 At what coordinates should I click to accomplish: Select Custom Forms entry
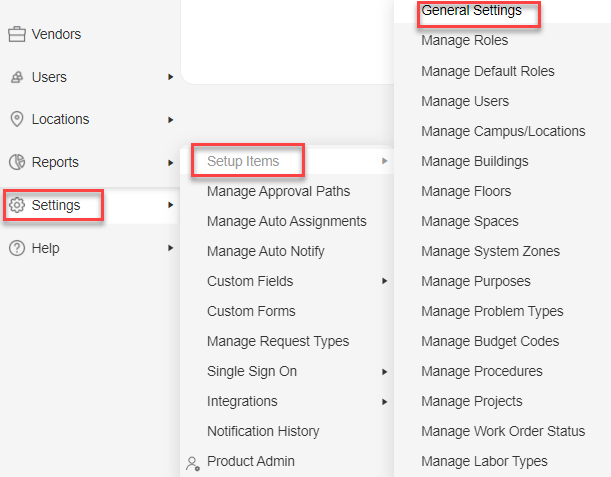coord(251,311)
